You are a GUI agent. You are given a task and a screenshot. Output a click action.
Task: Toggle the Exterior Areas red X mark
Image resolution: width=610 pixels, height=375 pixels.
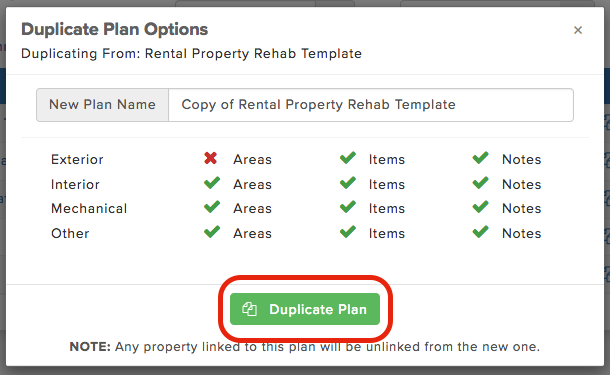pos(210,158)
